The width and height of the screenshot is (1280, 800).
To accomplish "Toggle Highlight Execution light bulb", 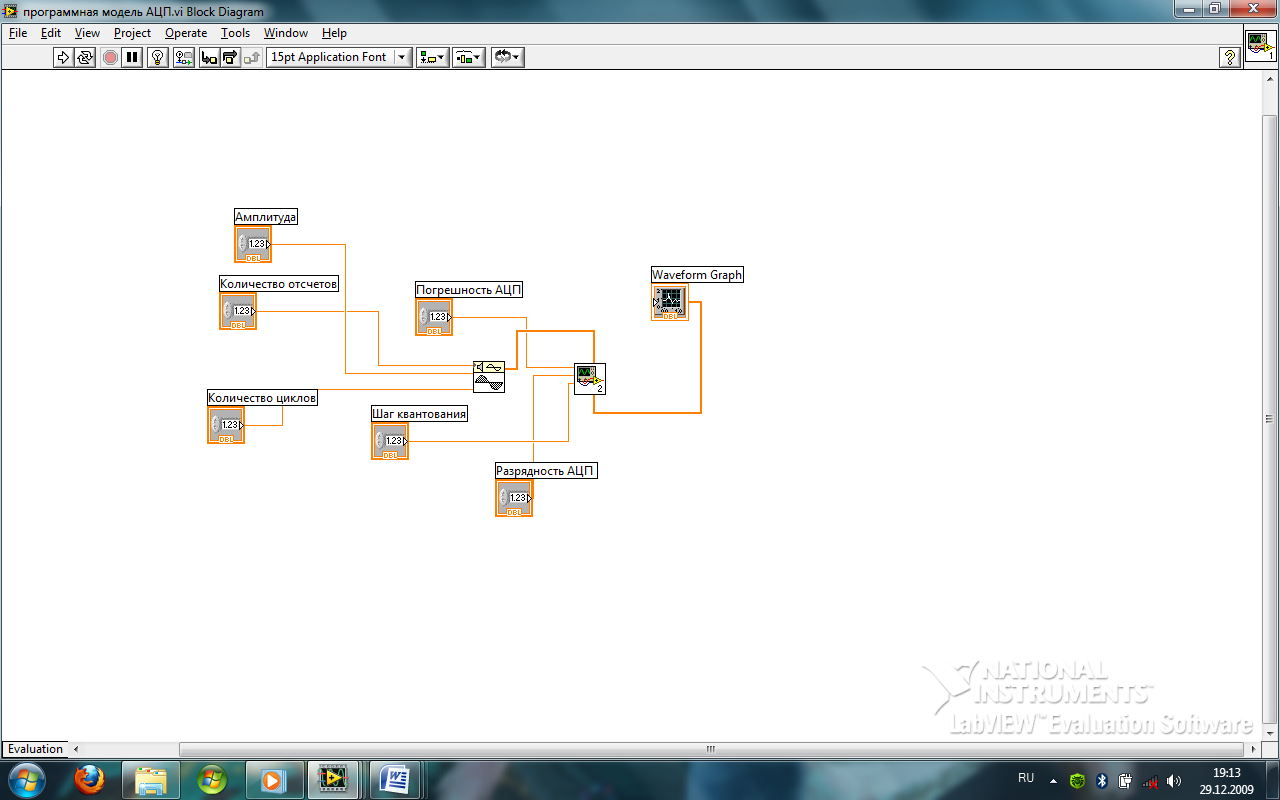I will [158, 57].
